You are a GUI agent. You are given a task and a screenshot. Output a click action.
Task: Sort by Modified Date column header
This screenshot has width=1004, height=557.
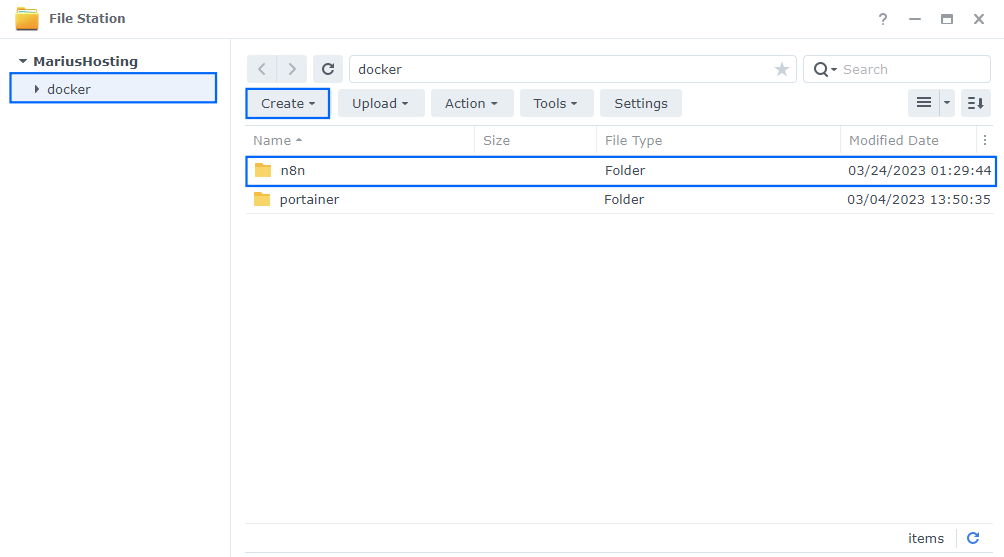[x=909, y=140]
